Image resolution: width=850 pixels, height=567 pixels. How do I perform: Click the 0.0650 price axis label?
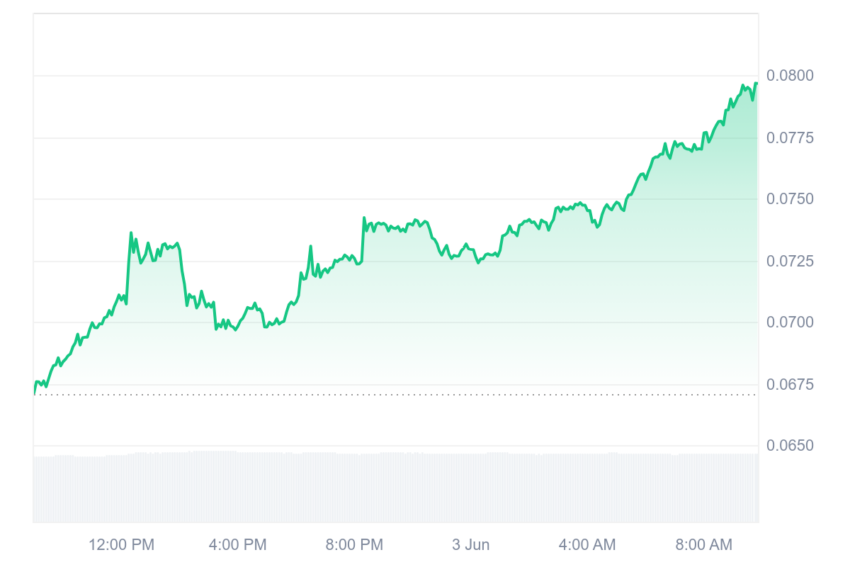790,446
